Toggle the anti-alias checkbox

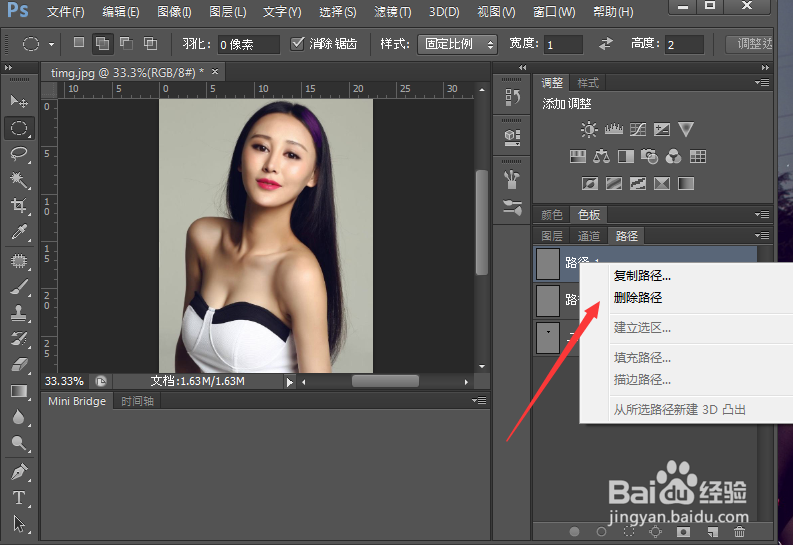point(297,43)
